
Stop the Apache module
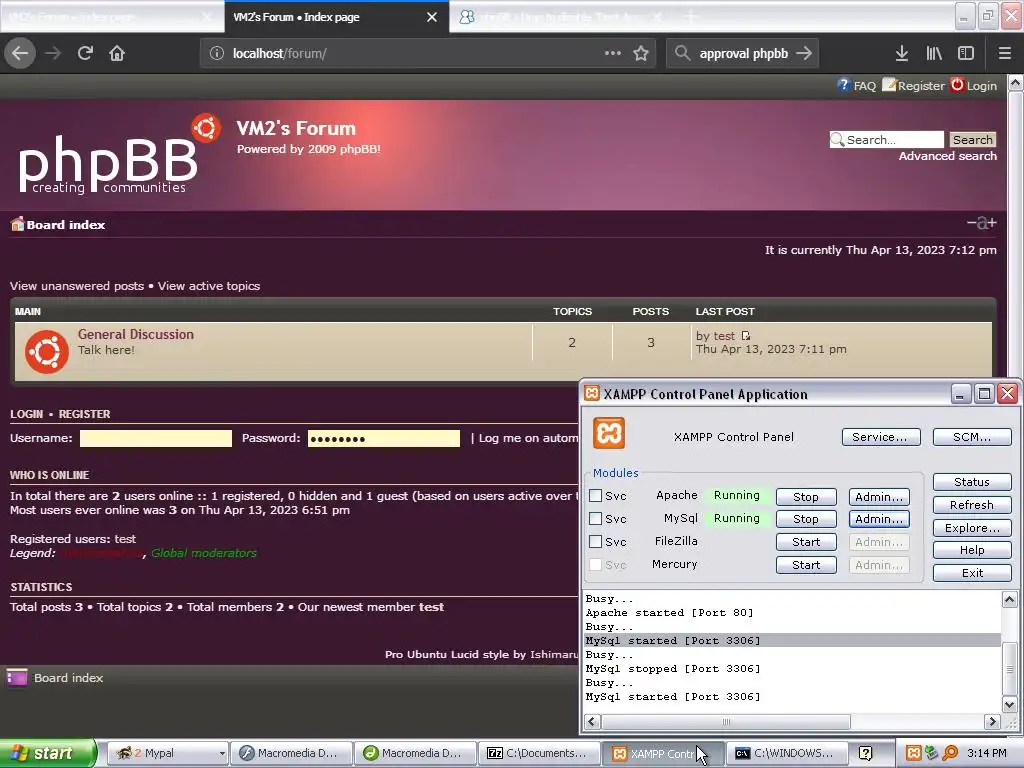806,497
